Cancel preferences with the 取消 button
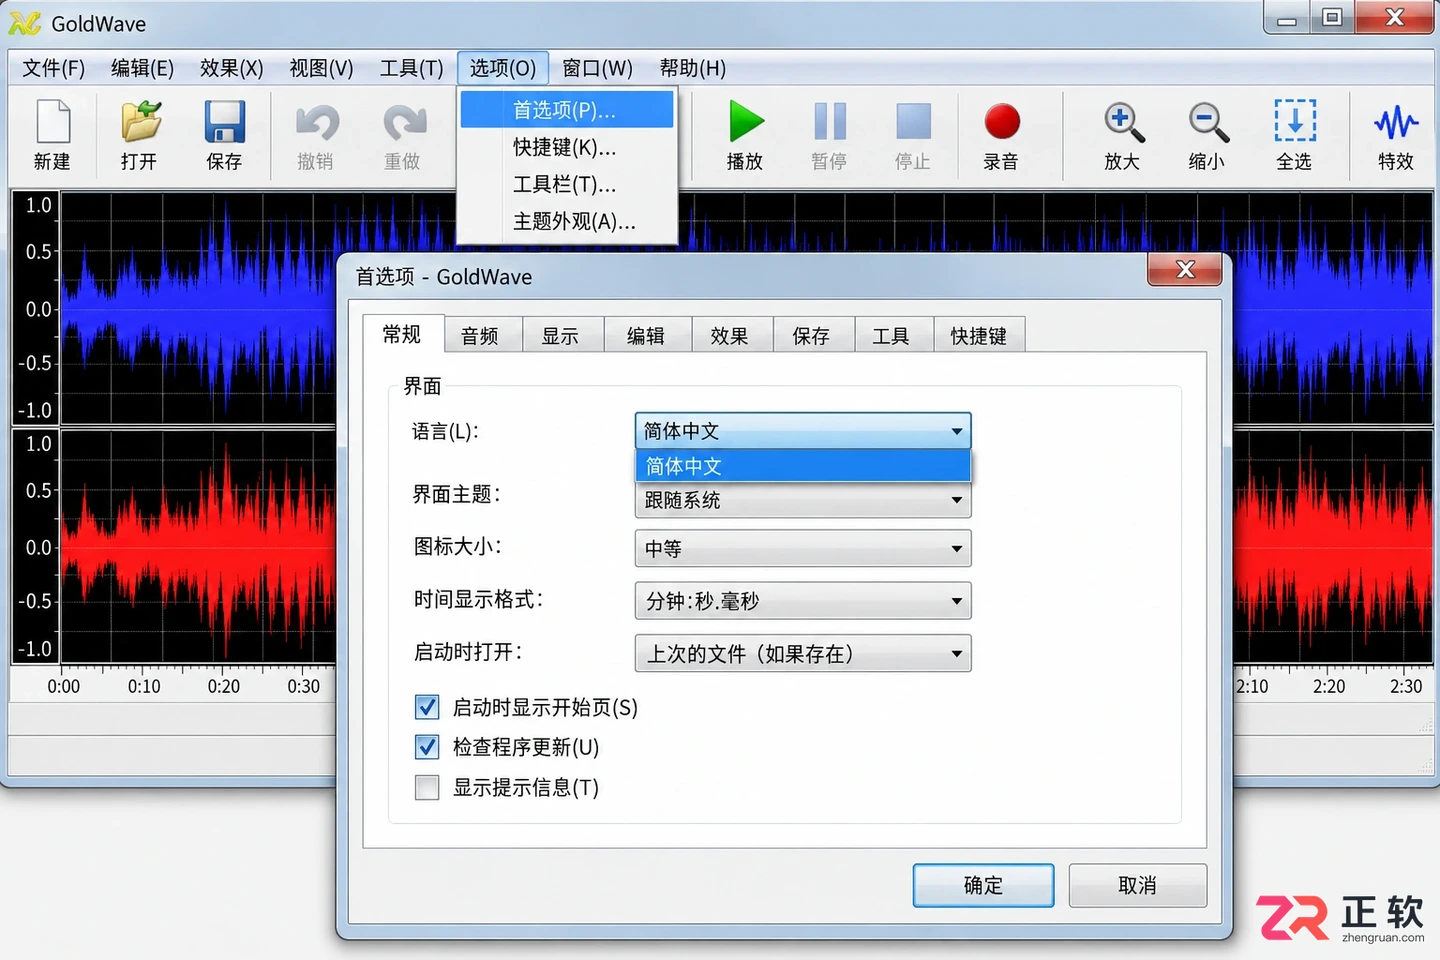The width and height of the screenshot is (1440, 960). click(1138, 885)
